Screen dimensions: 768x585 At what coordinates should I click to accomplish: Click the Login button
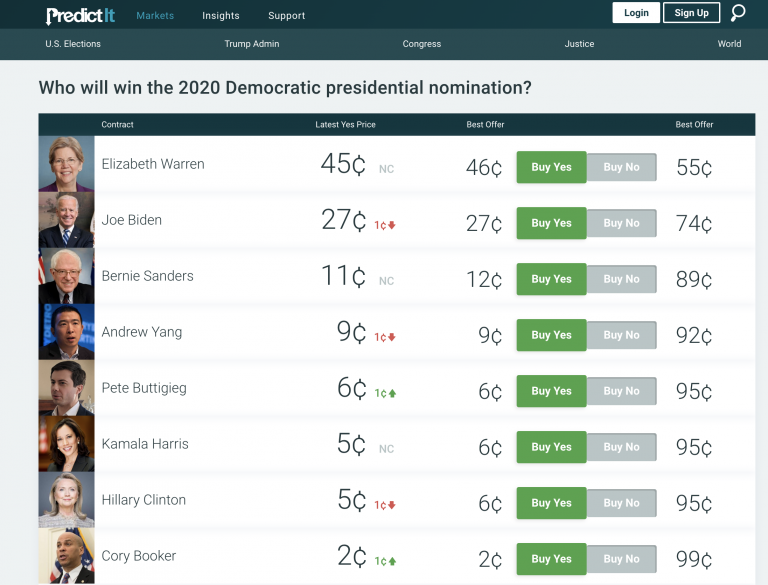636,13
